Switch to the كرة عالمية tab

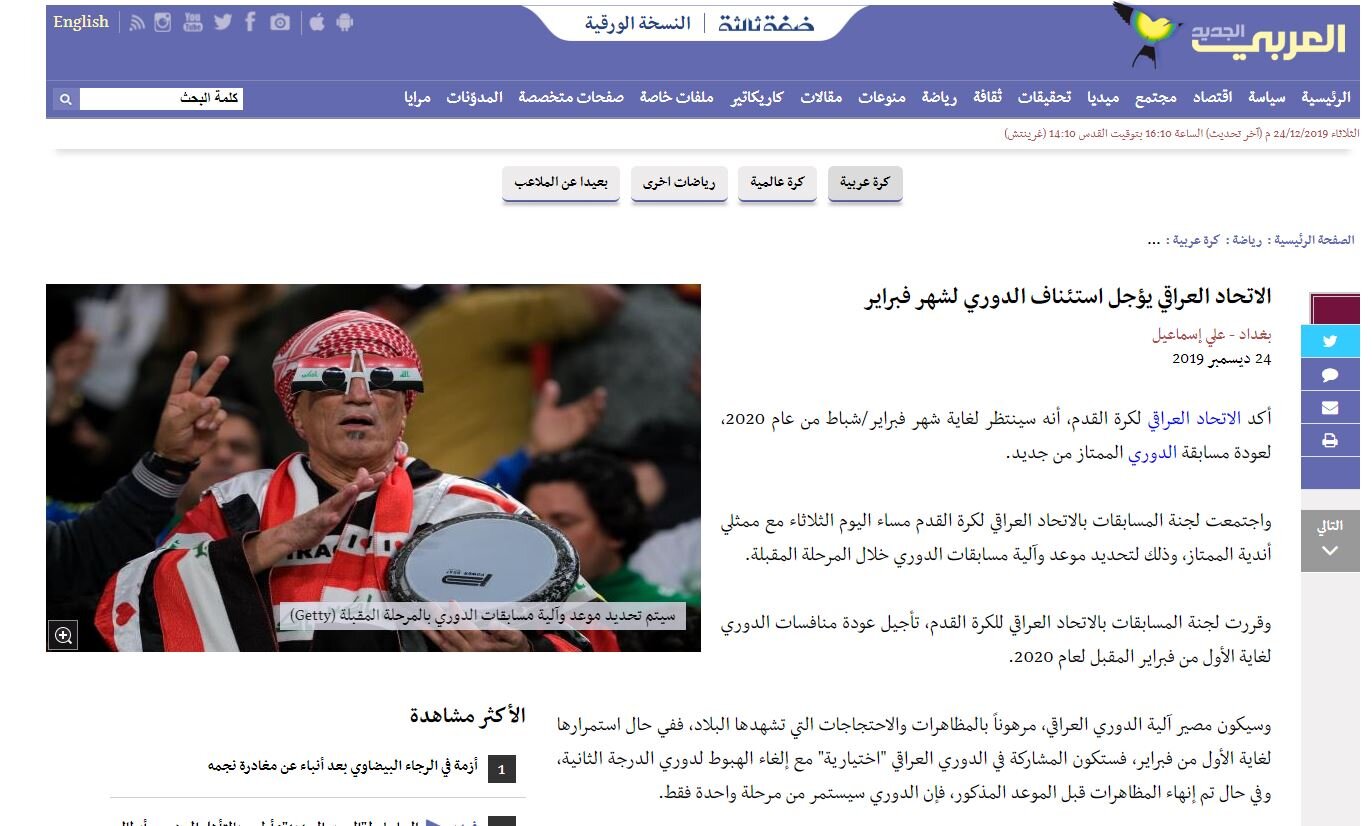(777, 184)
